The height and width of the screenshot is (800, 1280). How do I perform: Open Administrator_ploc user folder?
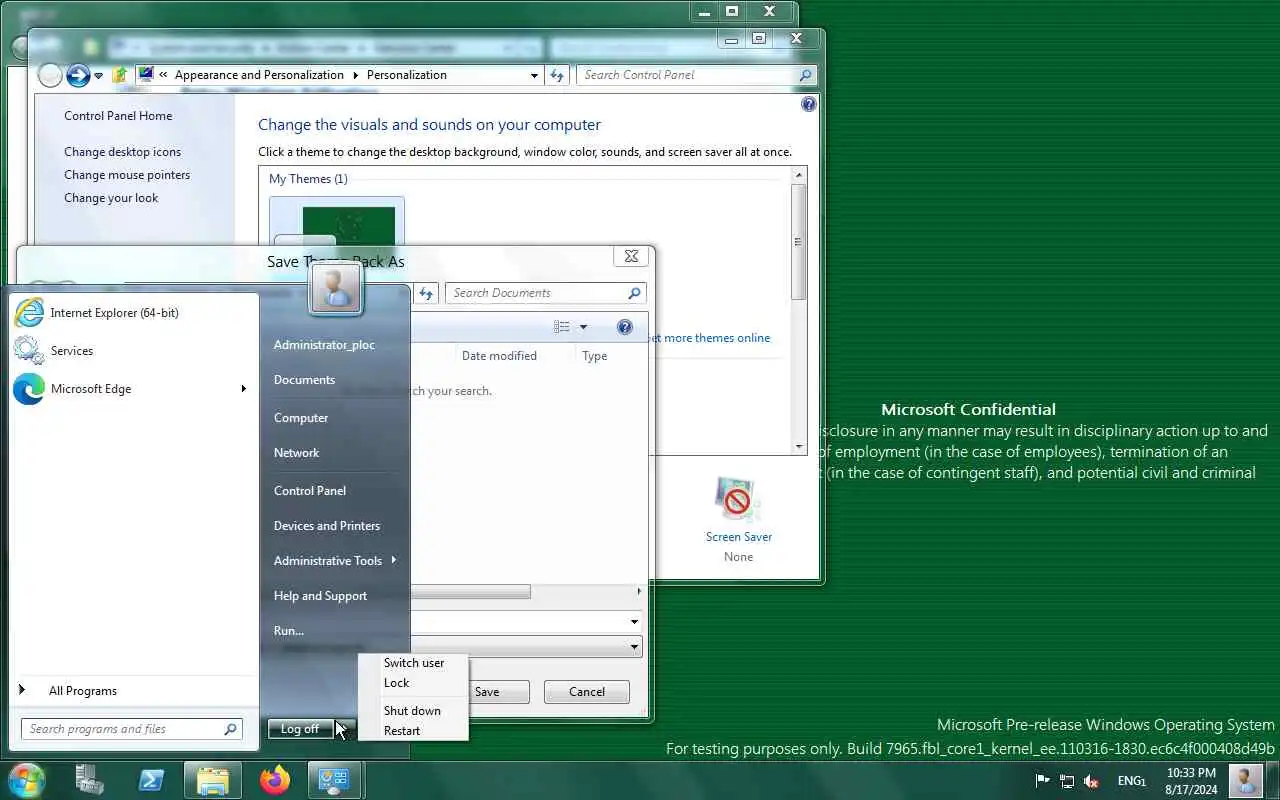[325, 345]
